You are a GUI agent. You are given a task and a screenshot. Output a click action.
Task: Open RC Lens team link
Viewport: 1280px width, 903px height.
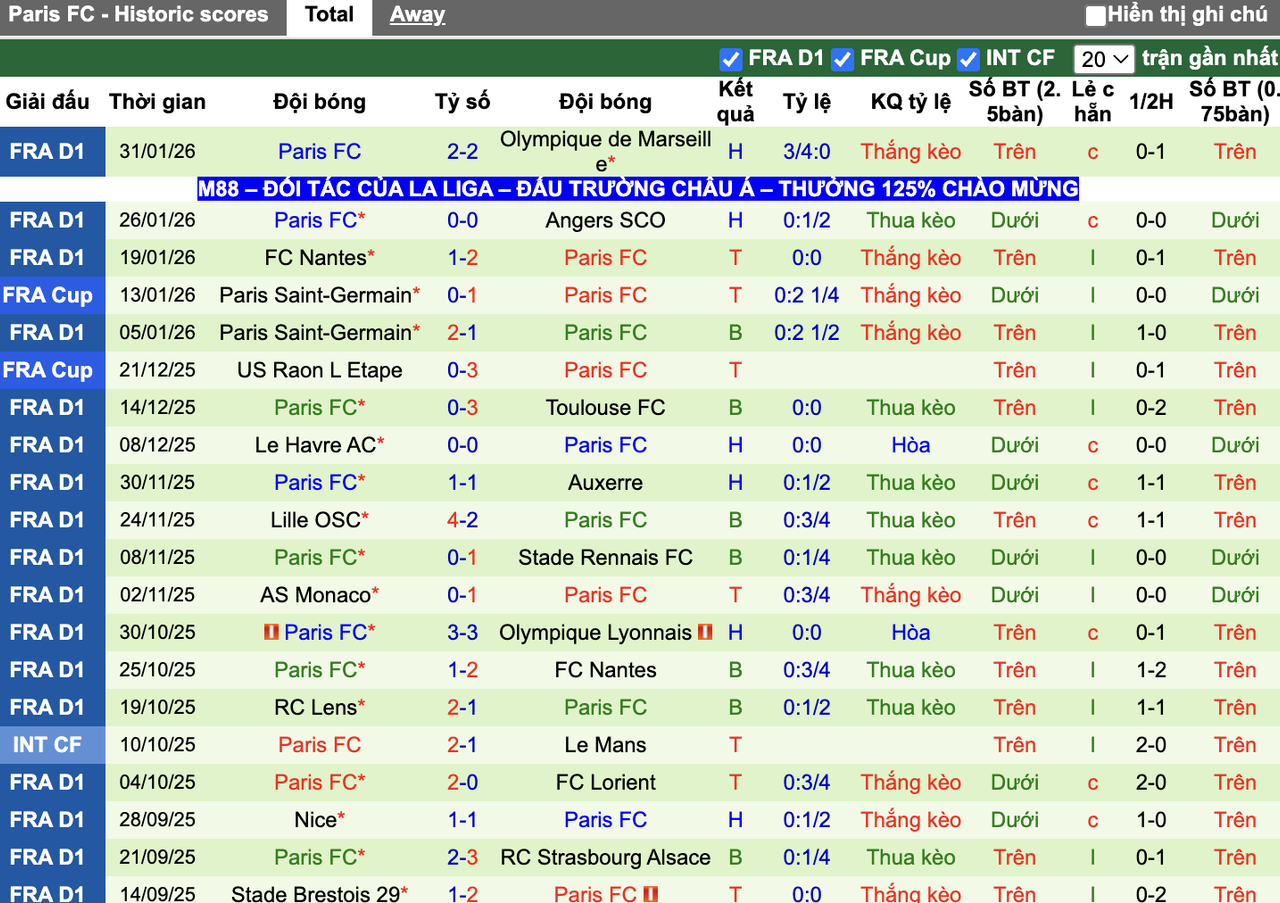point(315,707)
